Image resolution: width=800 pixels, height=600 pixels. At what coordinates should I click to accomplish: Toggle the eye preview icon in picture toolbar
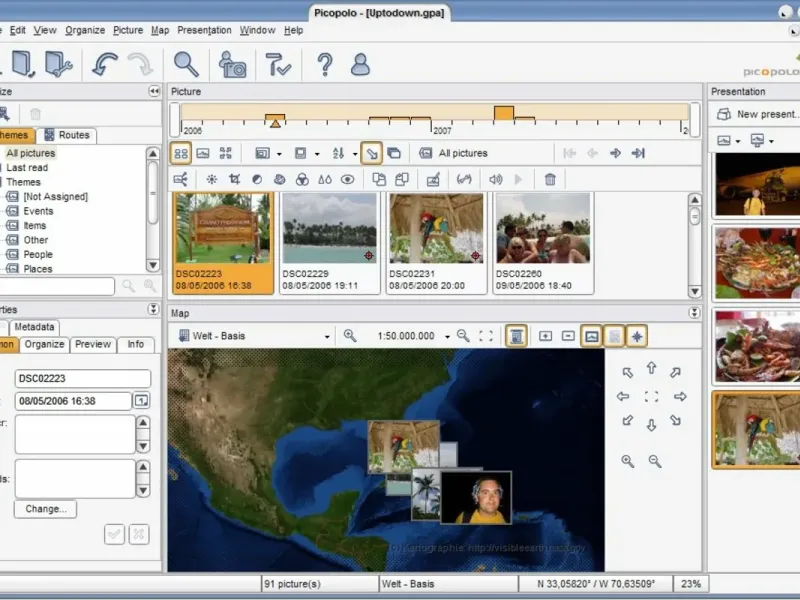click(x=348, y=180)
